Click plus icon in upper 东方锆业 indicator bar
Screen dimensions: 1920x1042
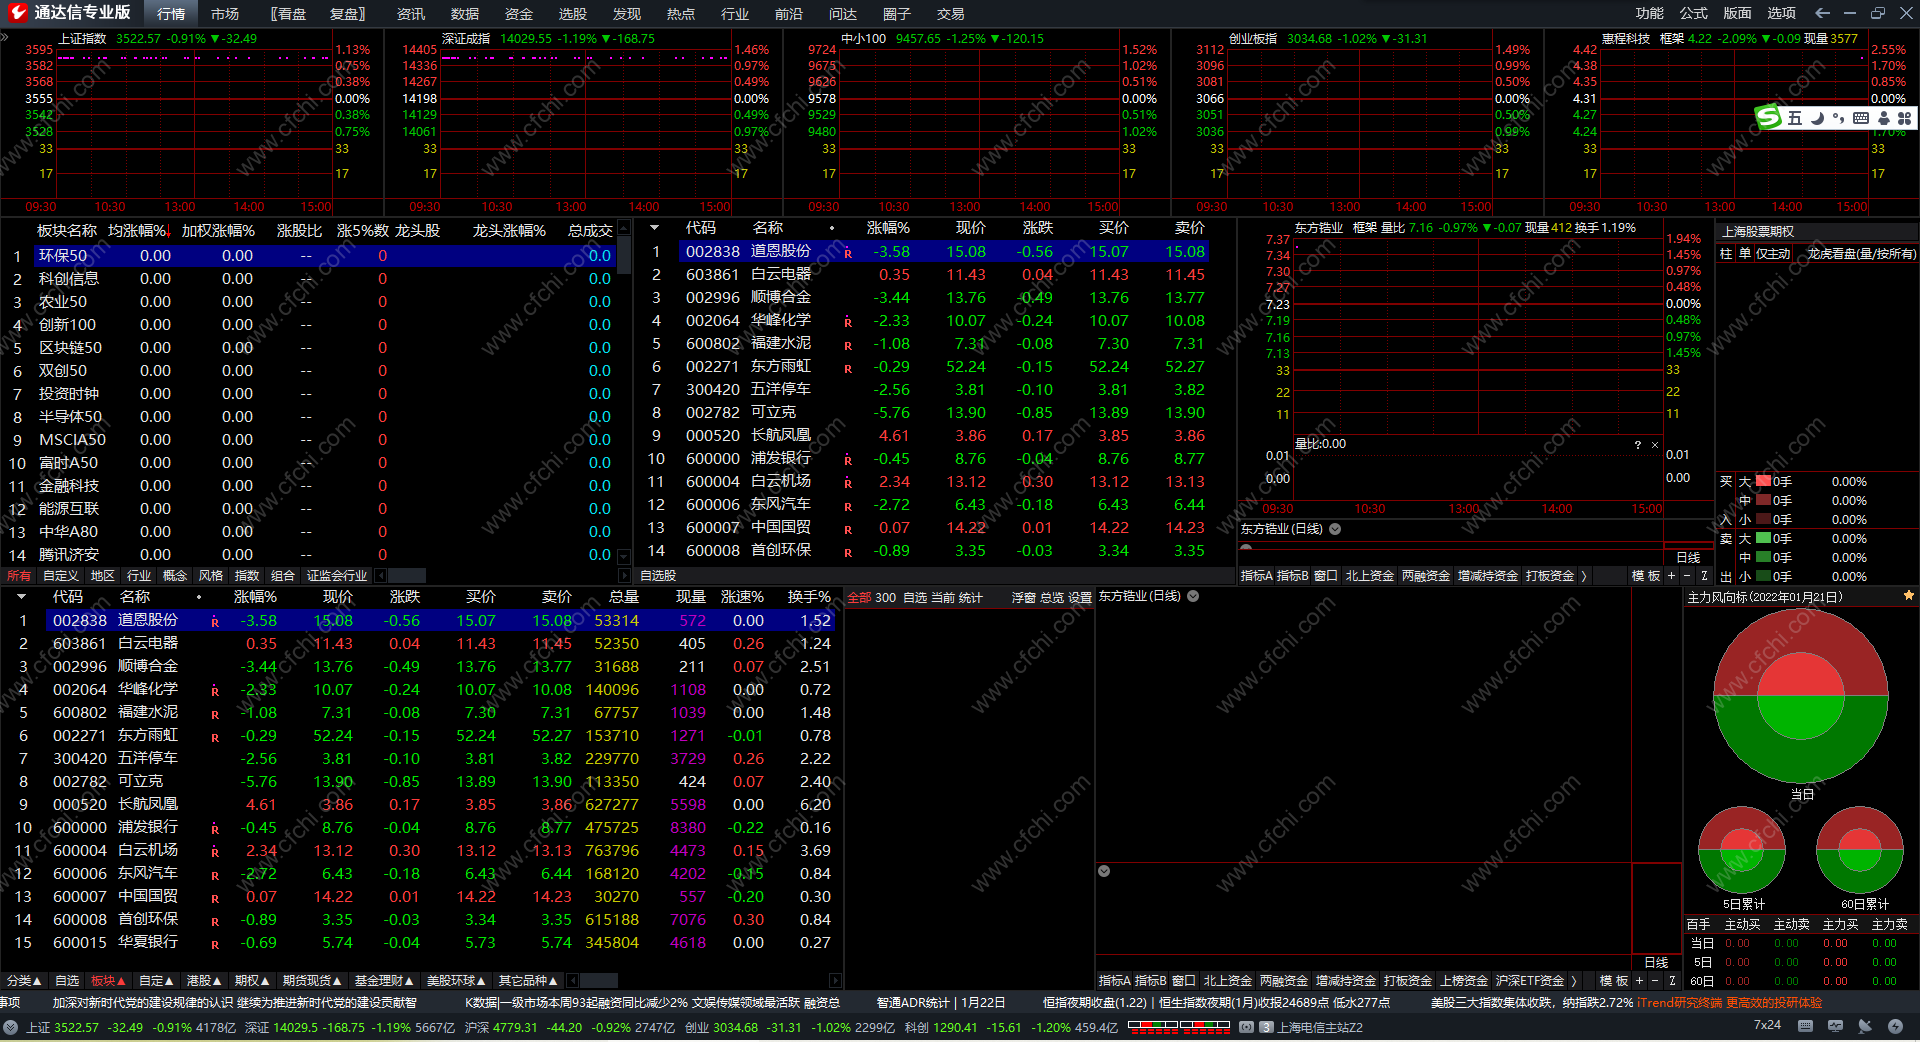coord(1671,576)
